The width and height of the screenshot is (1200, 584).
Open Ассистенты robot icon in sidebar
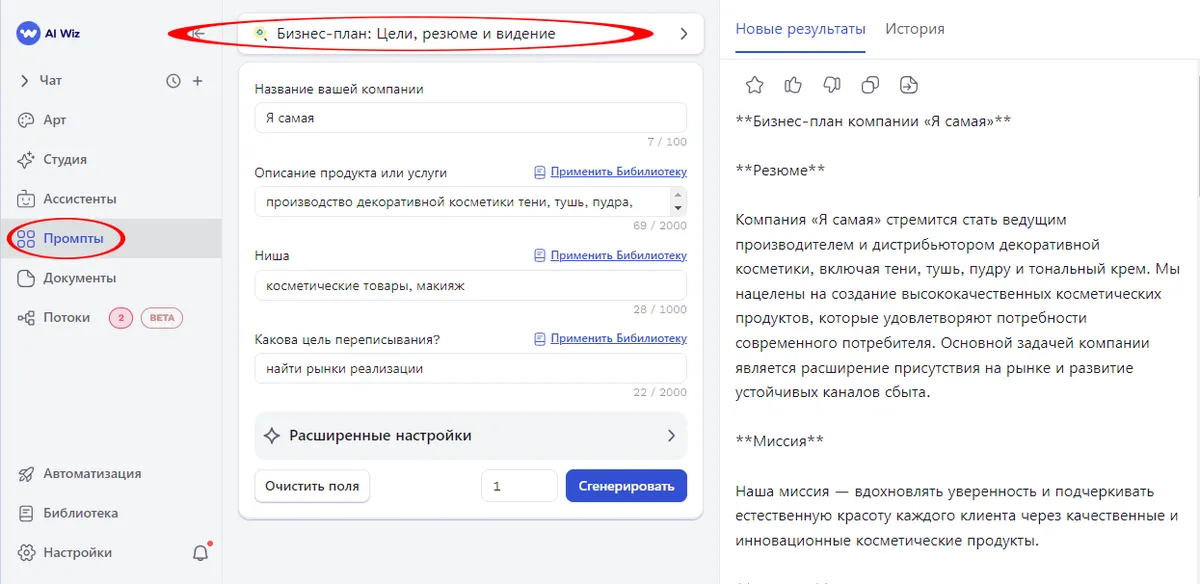[28, 198]
